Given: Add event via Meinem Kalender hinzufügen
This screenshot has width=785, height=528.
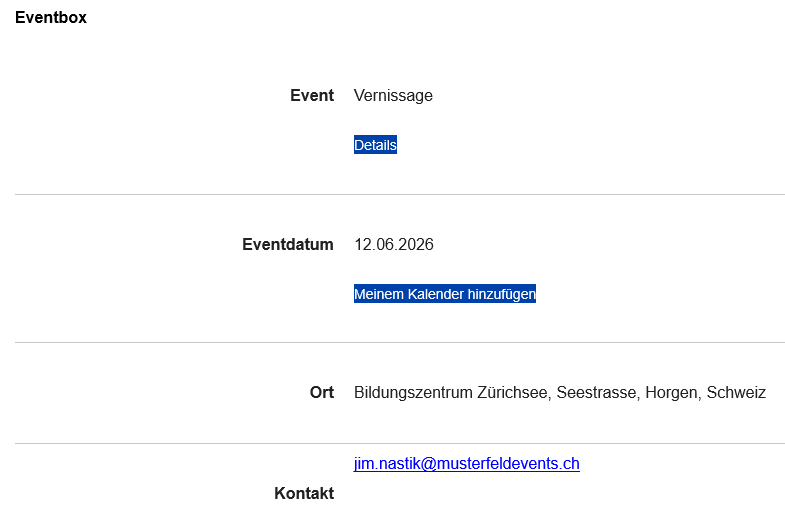Looking at the screenshot, I should click(444, 294).
